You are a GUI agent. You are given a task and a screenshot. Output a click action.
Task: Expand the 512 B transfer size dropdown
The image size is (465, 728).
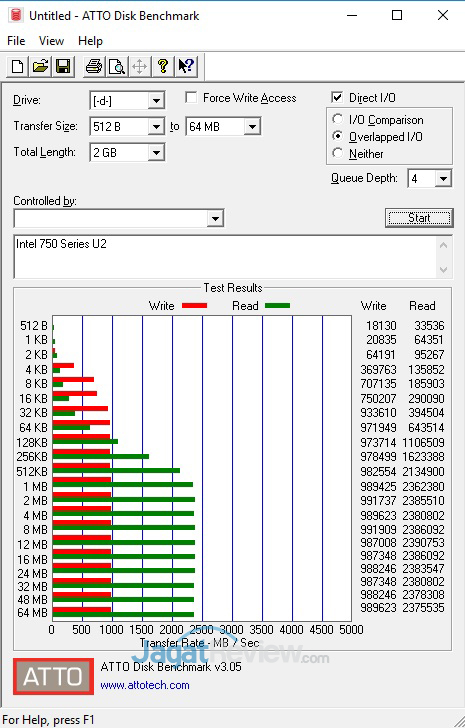tap(156, 127)
